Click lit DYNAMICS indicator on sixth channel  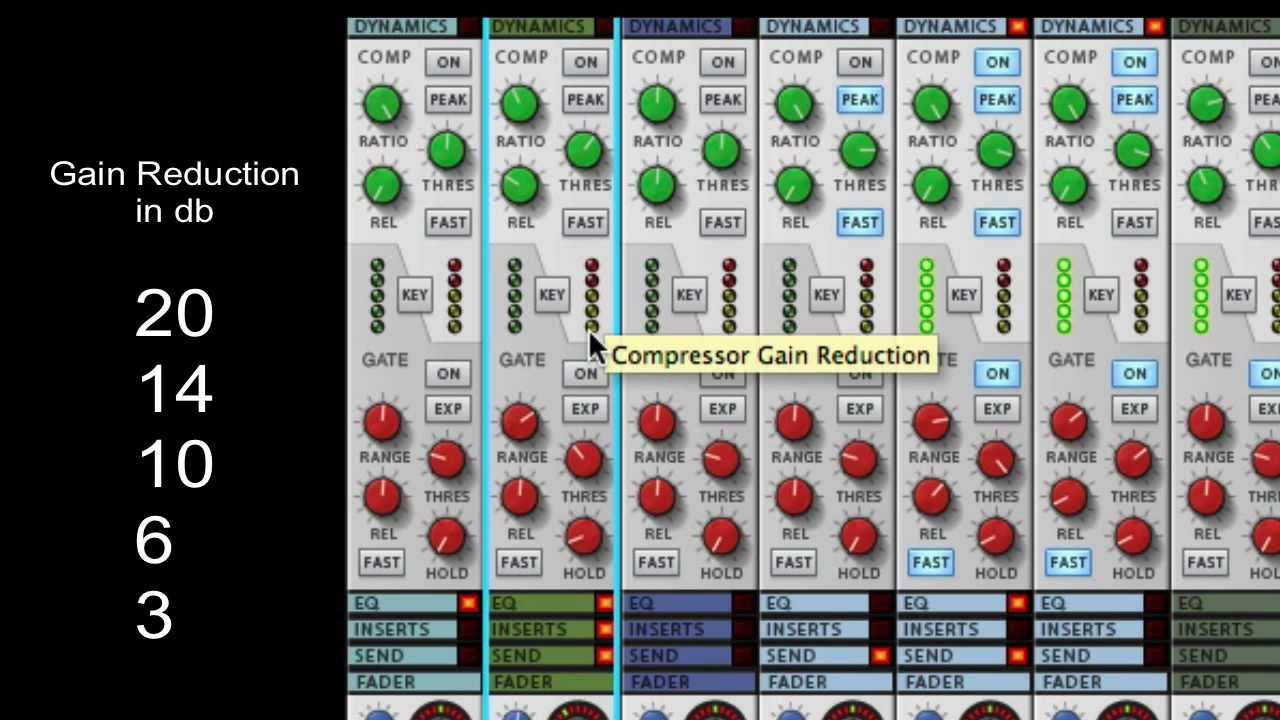point(1154,27)
